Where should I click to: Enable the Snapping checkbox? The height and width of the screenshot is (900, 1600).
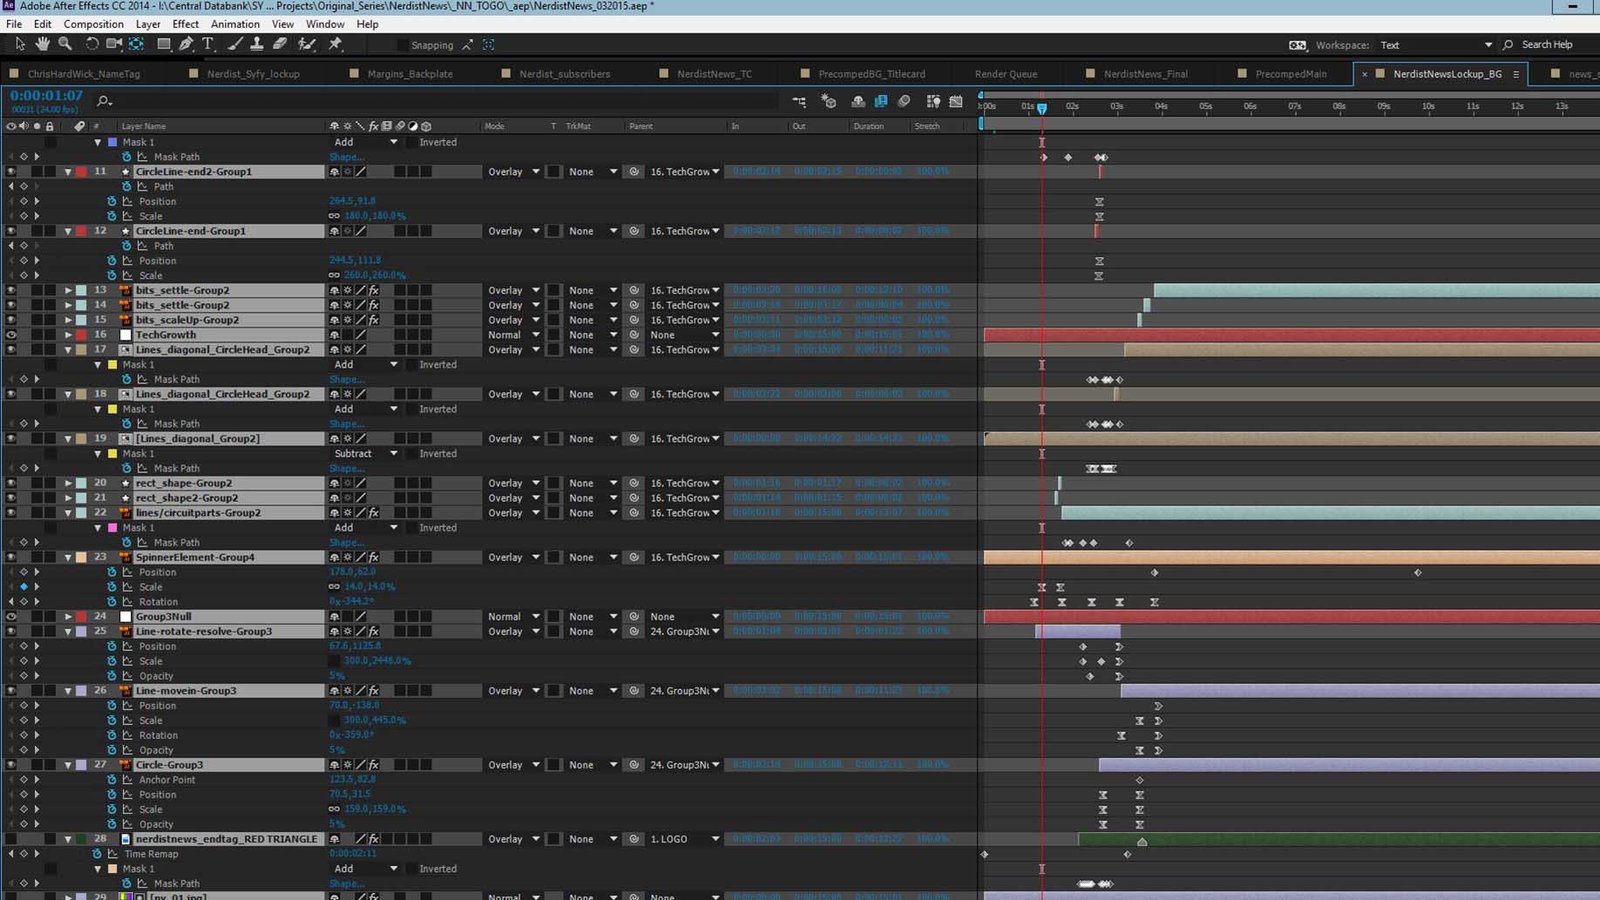point(403,45)
